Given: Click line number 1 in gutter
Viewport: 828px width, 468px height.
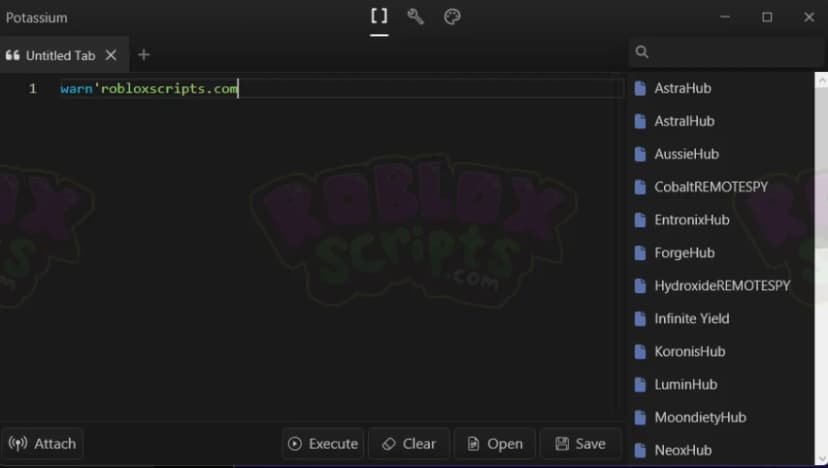Looking at the screenshot, I should [33, 88].
